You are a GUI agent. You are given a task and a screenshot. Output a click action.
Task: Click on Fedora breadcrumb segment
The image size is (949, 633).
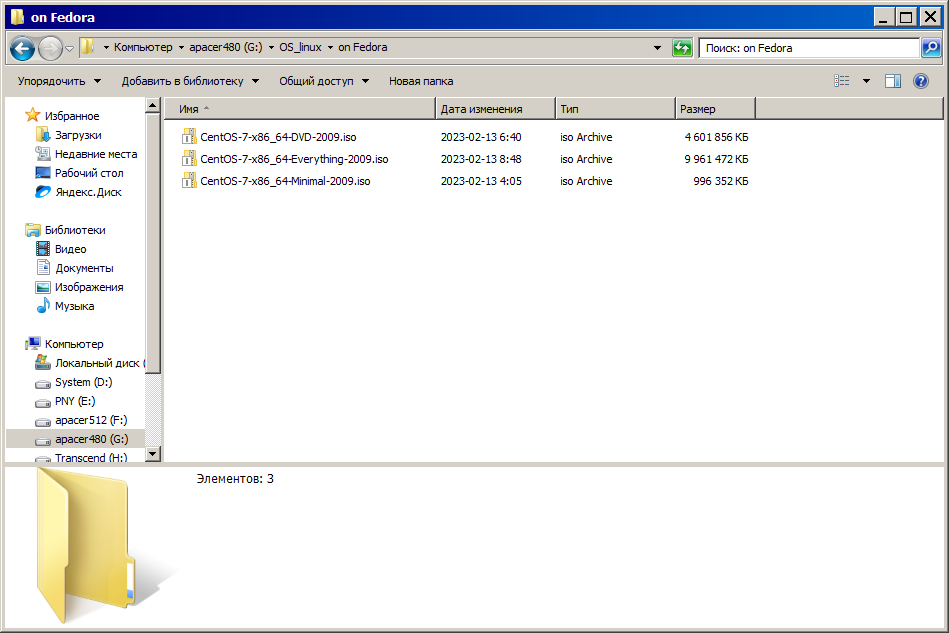pos(363,47)
